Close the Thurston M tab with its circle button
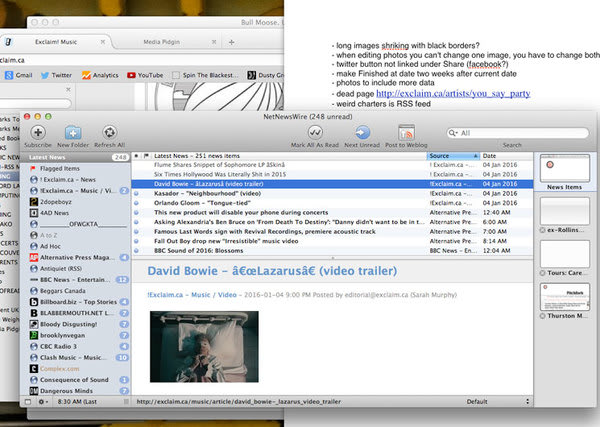This screenshot has height=427, width=600. click(543, 316)
